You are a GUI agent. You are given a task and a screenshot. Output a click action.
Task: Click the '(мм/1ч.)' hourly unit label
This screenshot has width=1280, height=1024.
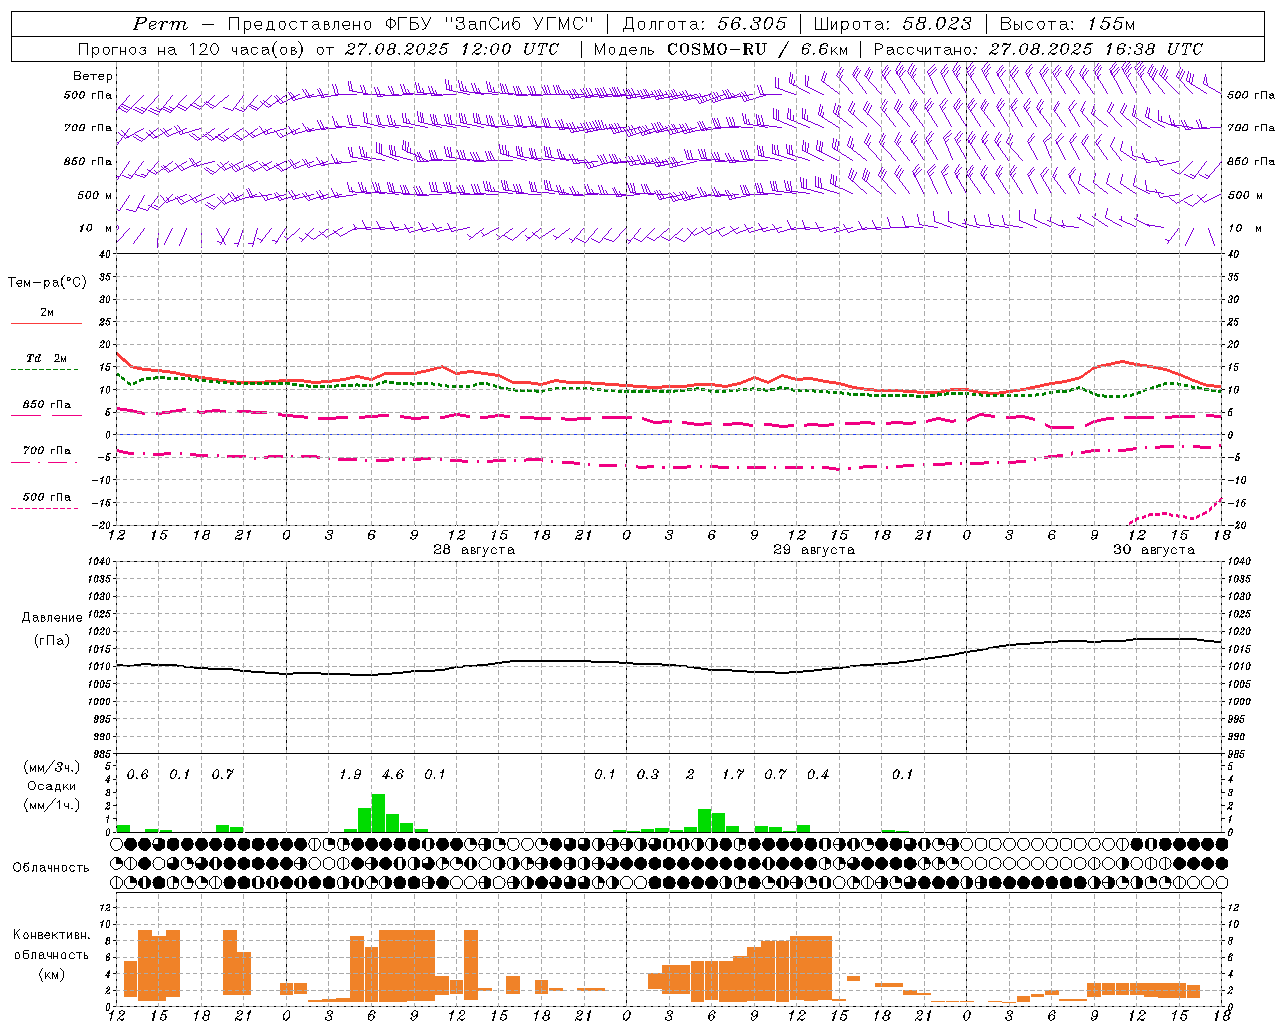[x=52, y=805]
